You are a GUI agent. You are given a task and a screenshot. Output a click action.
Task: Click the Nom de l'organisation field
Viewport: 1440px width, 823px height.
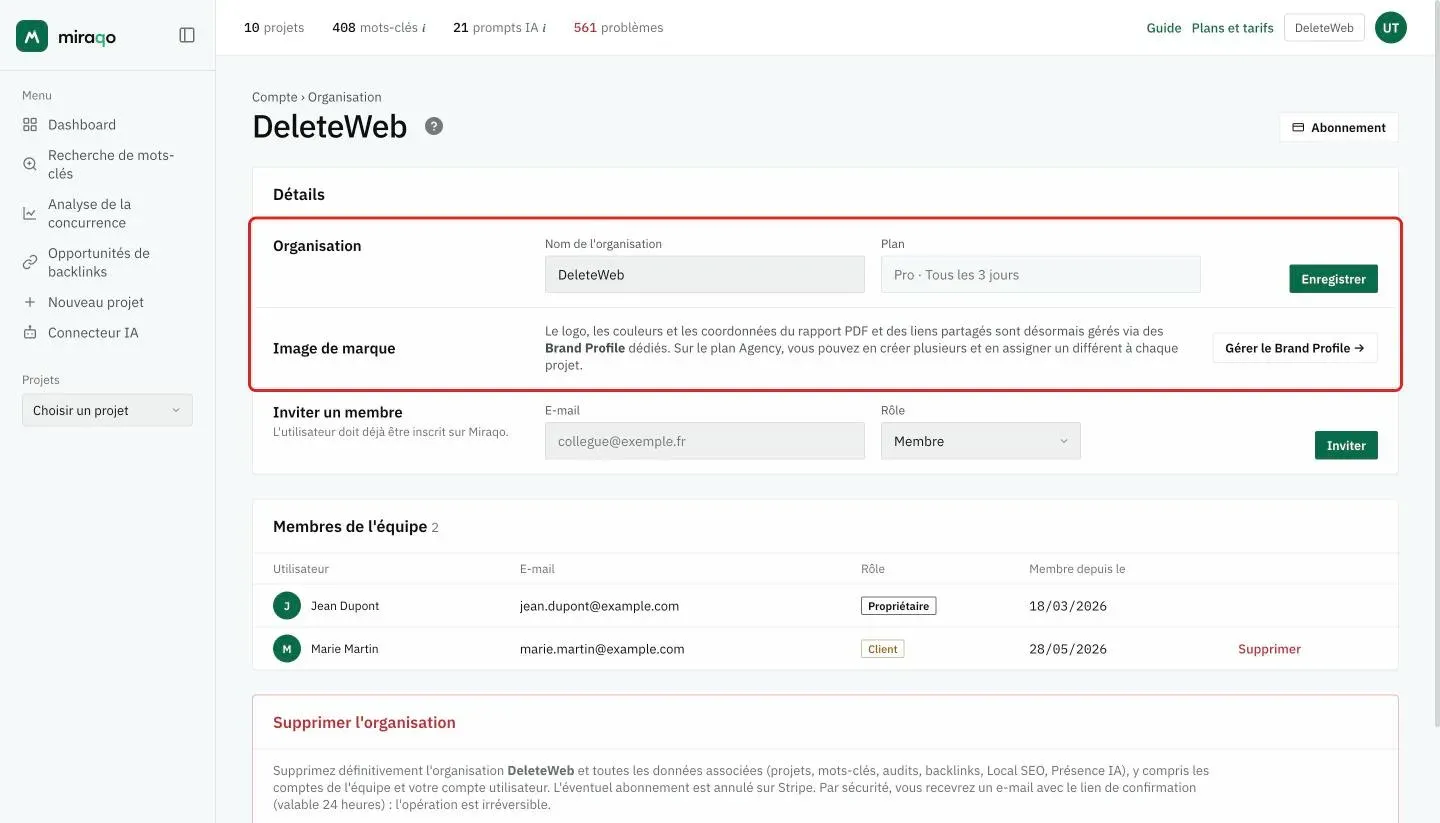coord(705,274)
